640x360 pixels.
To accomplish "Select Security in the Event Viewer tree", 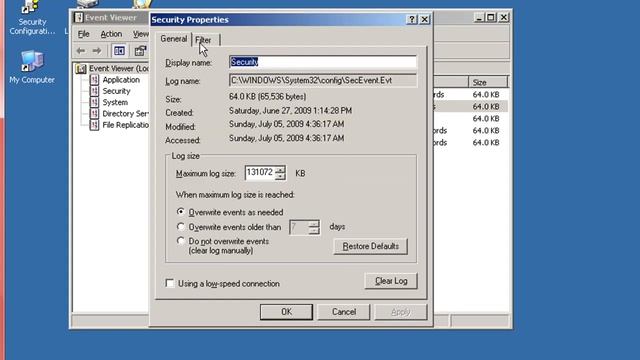I will pyautogui.click(x=116, y=91).
